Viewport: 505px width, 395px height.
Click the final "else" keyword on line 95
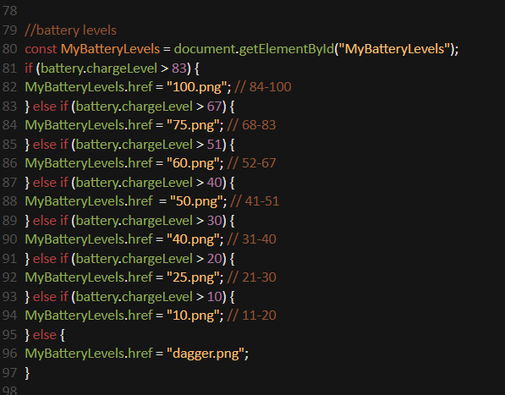coord(44,334)
